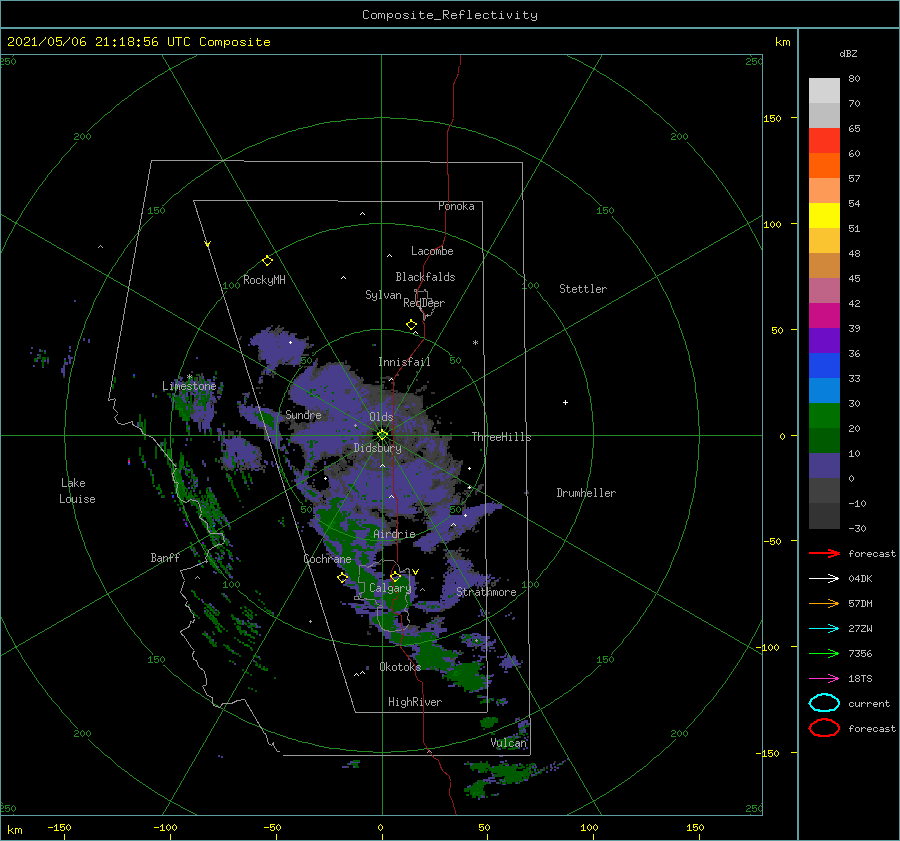This screenshot has width=900, height=841.
Task: Click the ThreeHills town label
Action: point(502,437)
